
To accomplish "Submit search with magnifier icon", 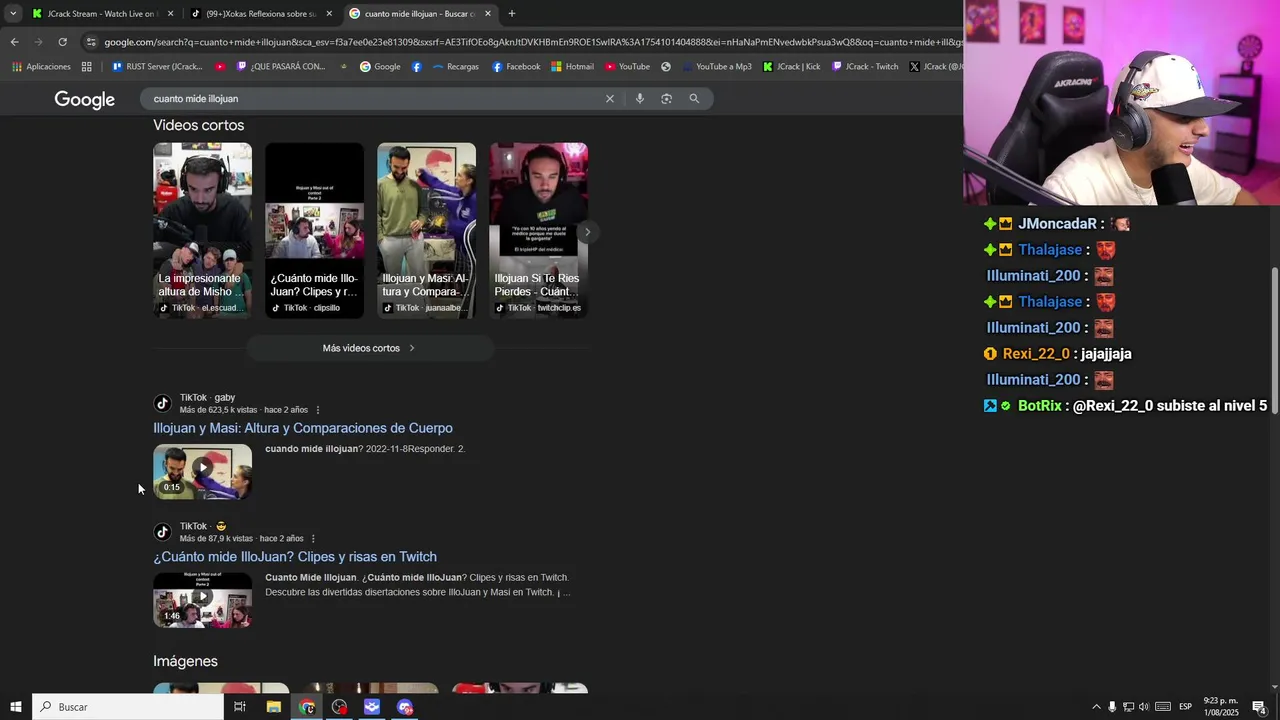I will tap(694, 99).
